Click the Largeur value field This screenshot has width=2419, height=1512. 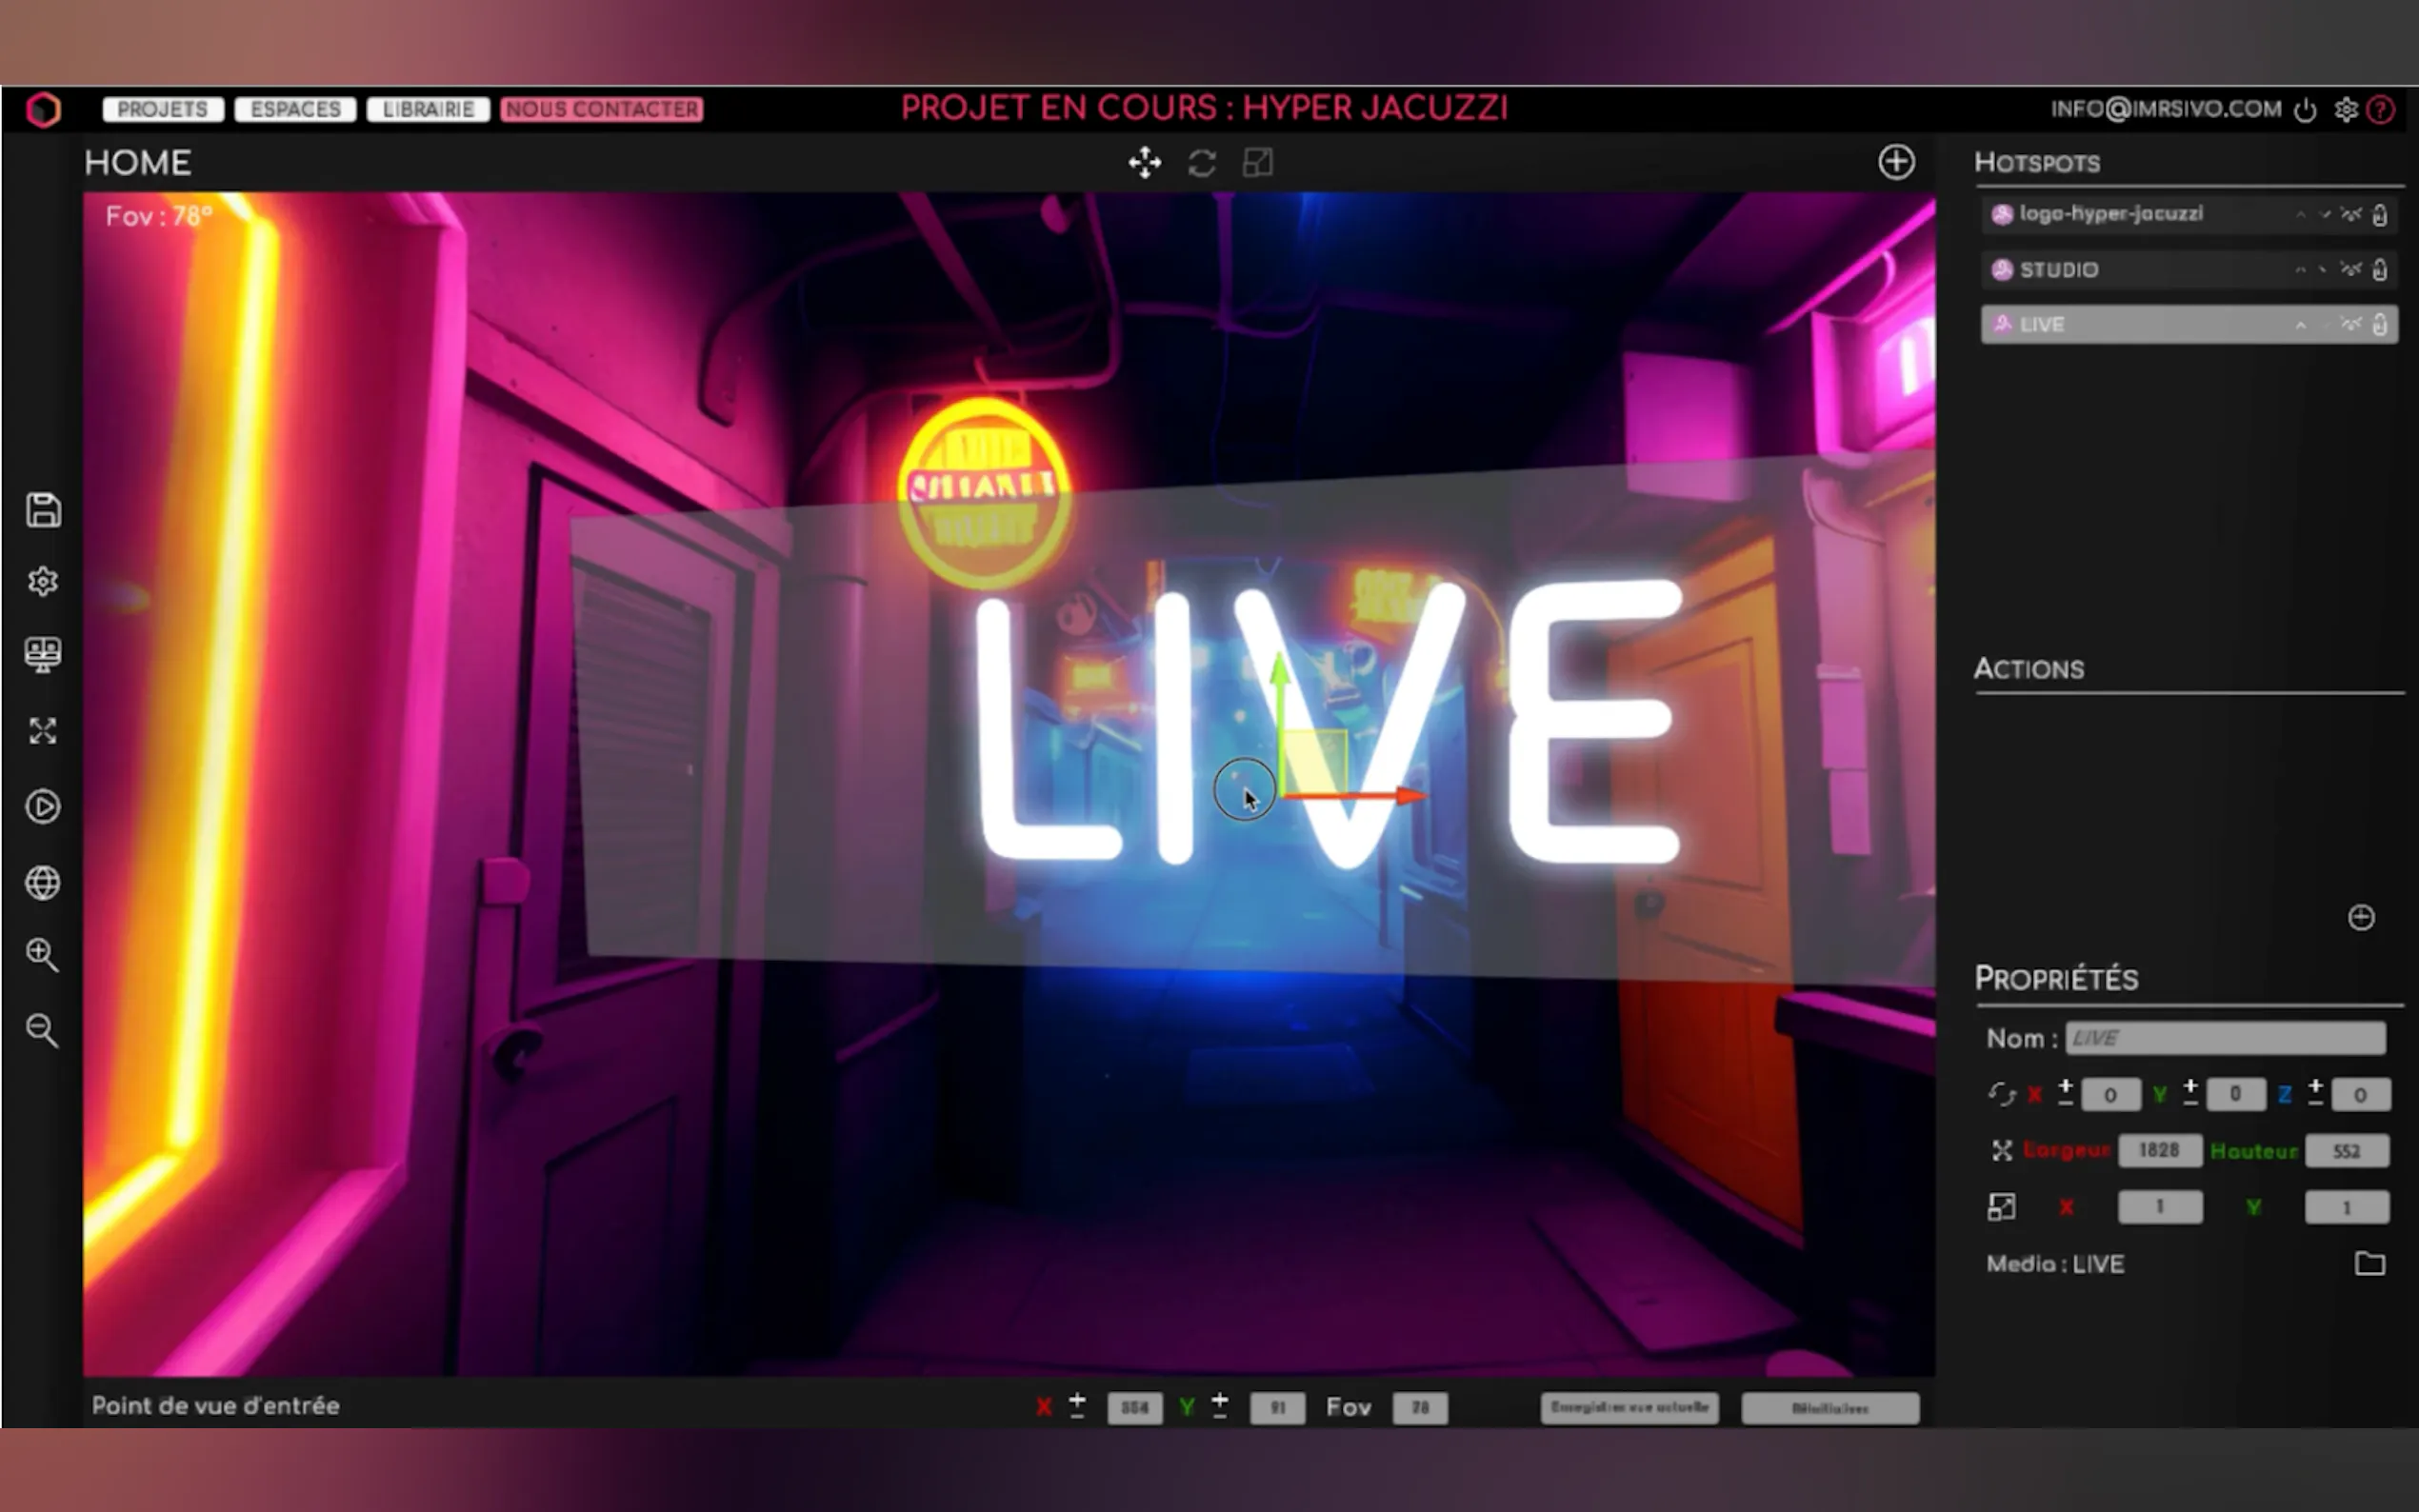coord(2159,1150)
